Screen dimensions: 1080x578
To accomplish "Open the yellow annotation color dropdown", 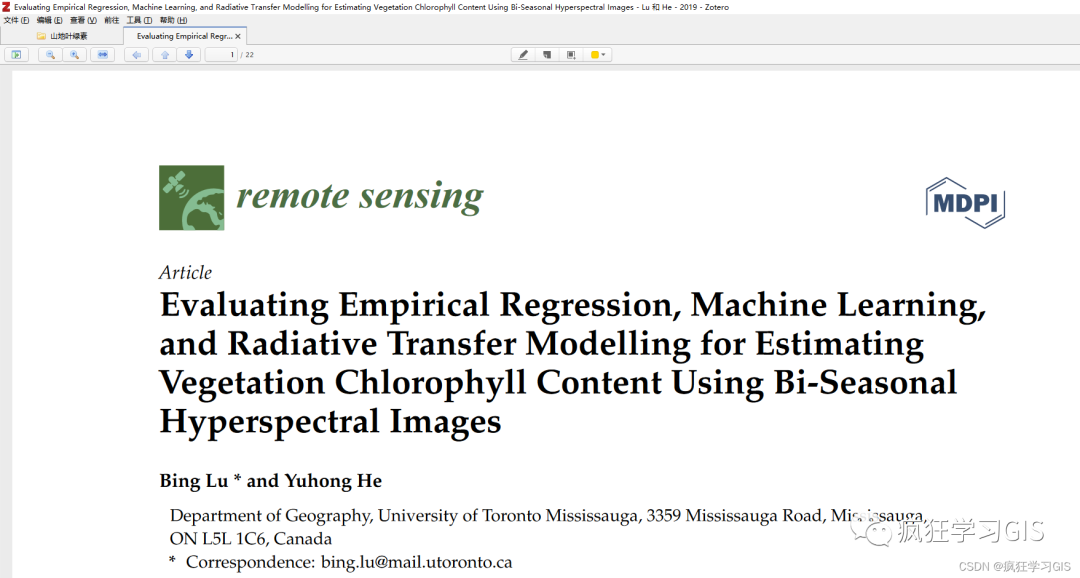I will coord(598,54).
